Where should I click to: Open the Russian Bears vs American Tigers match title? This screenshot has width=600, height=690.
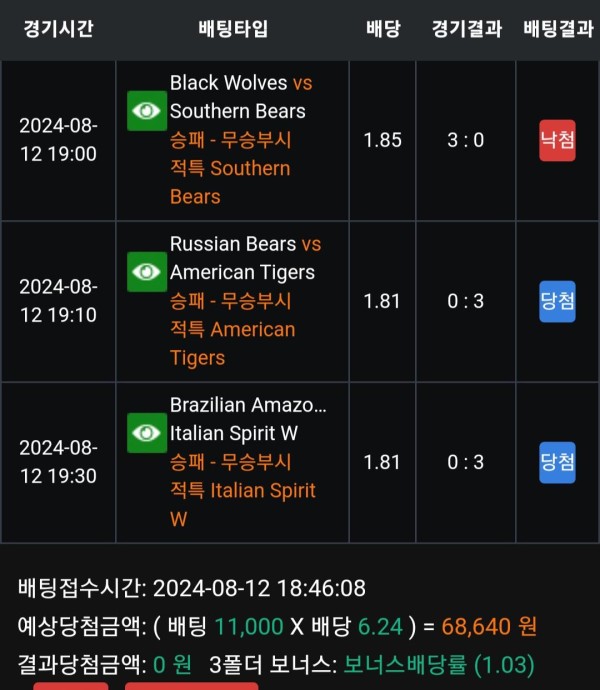click(246, 258)
